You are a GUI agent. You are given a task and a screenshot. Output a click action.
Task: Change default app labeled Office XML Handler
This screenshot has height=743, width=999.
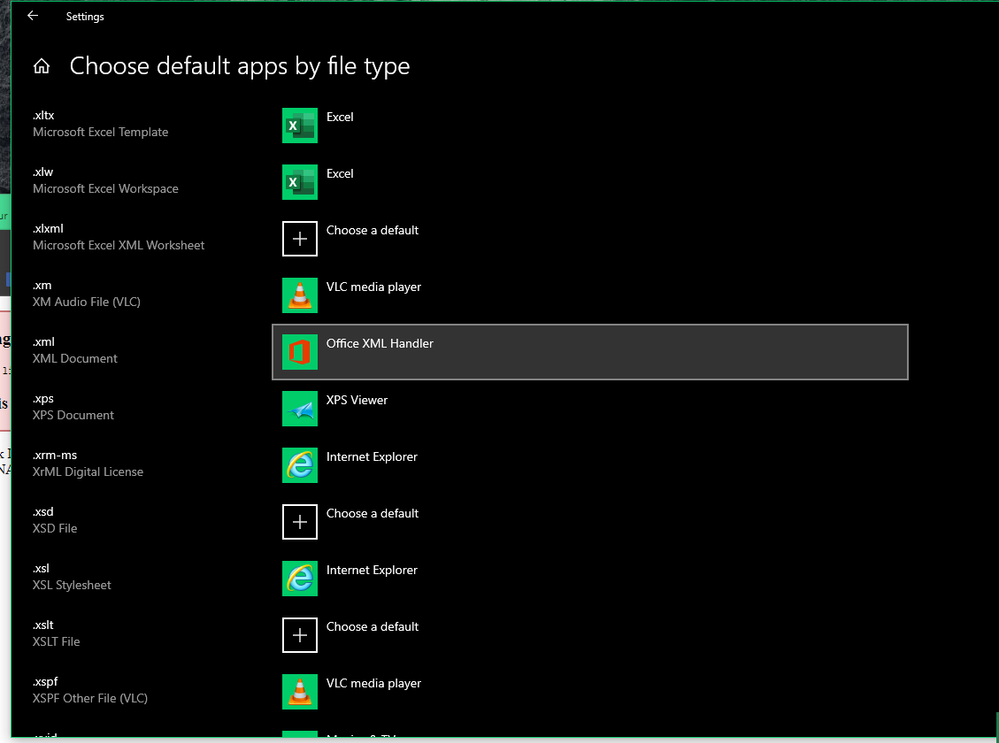pyautogui.click(x=590, y=352)
